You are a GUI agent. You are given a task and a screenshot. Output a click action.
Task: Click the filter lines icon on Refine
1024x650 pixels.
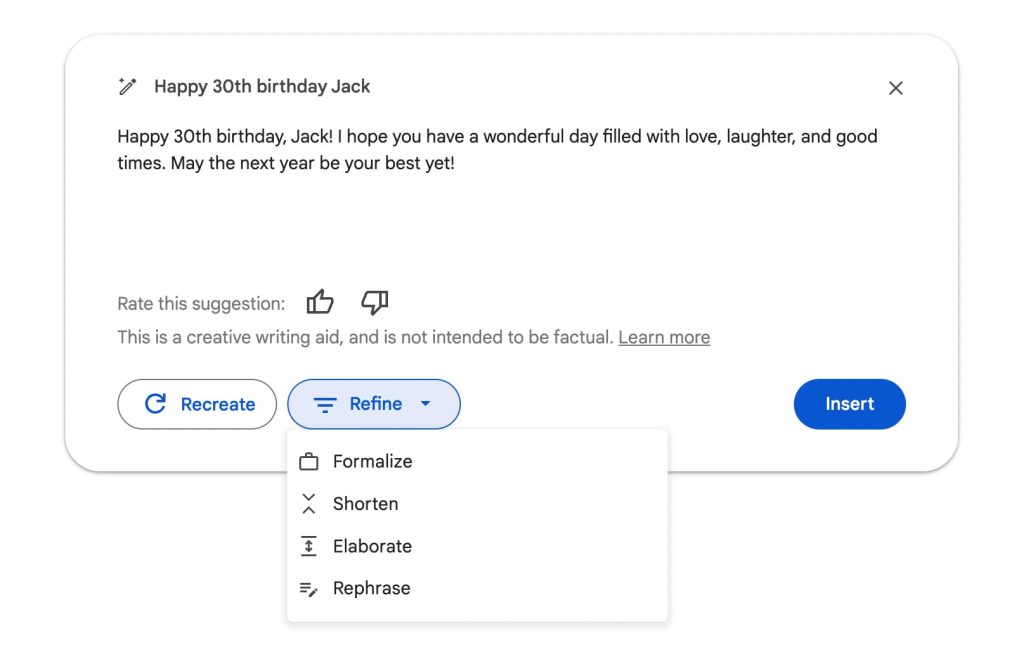coord(325,405)
